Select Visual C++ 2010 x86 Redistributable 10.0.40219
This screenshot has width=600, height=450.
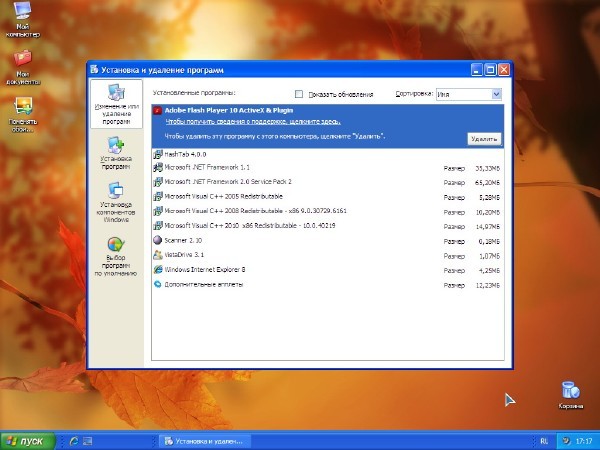click(x=328, y=226)
